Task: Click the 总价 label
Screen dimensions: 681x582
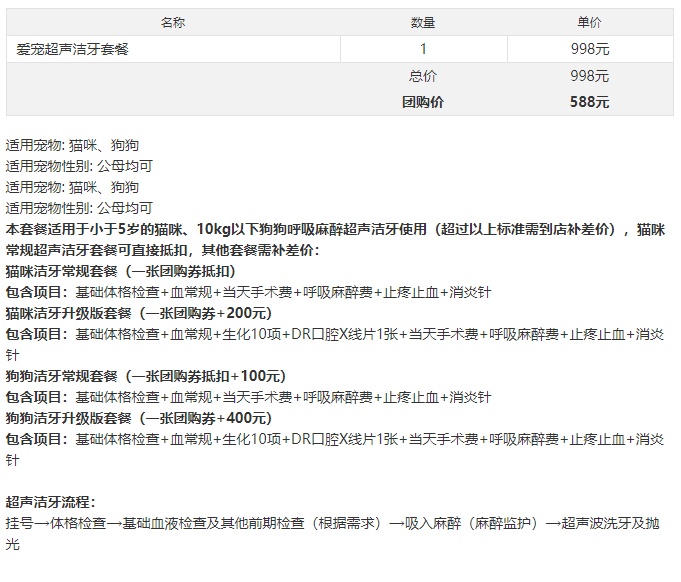Action: [x=423, y=76]
